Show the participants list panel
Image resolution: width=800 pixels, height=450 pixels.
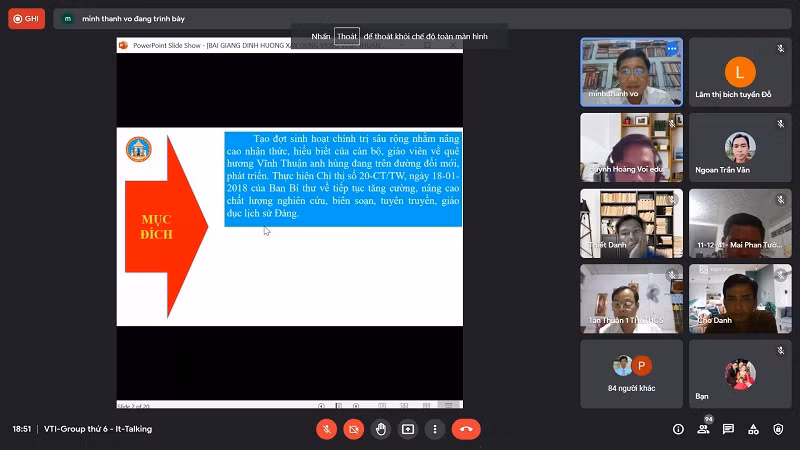(703, 429)
